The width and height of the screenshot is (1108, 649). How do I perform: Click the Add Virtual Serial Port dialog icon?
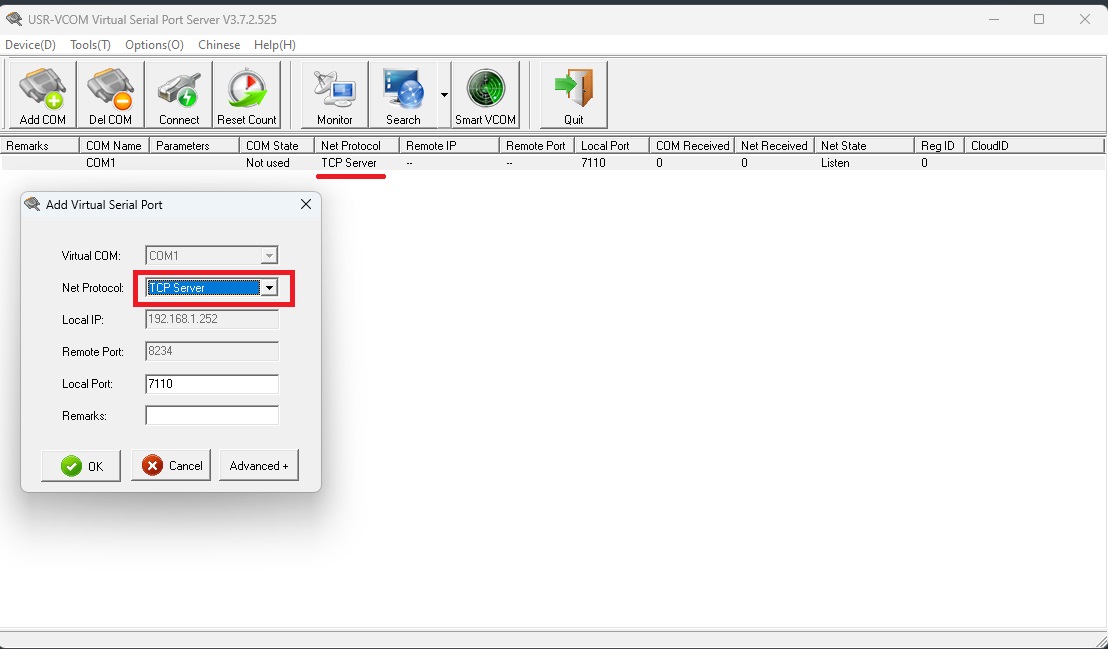click(x=33, y=204)
